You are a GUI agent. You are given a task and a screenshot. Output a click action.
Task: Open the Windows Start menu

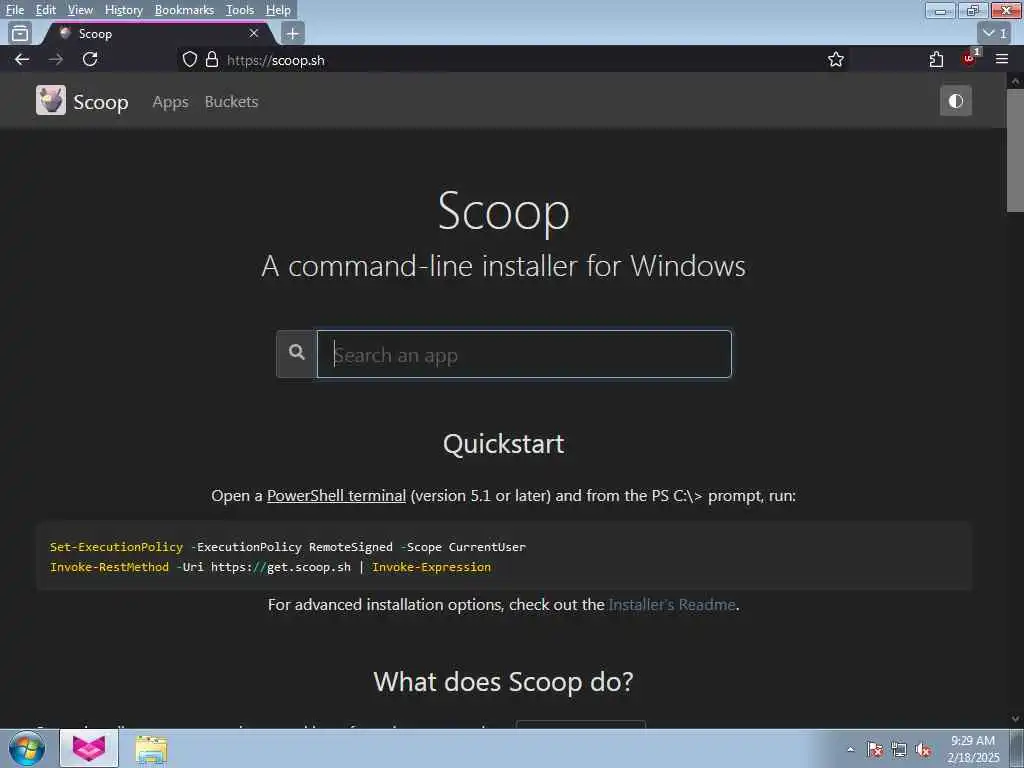27,748
